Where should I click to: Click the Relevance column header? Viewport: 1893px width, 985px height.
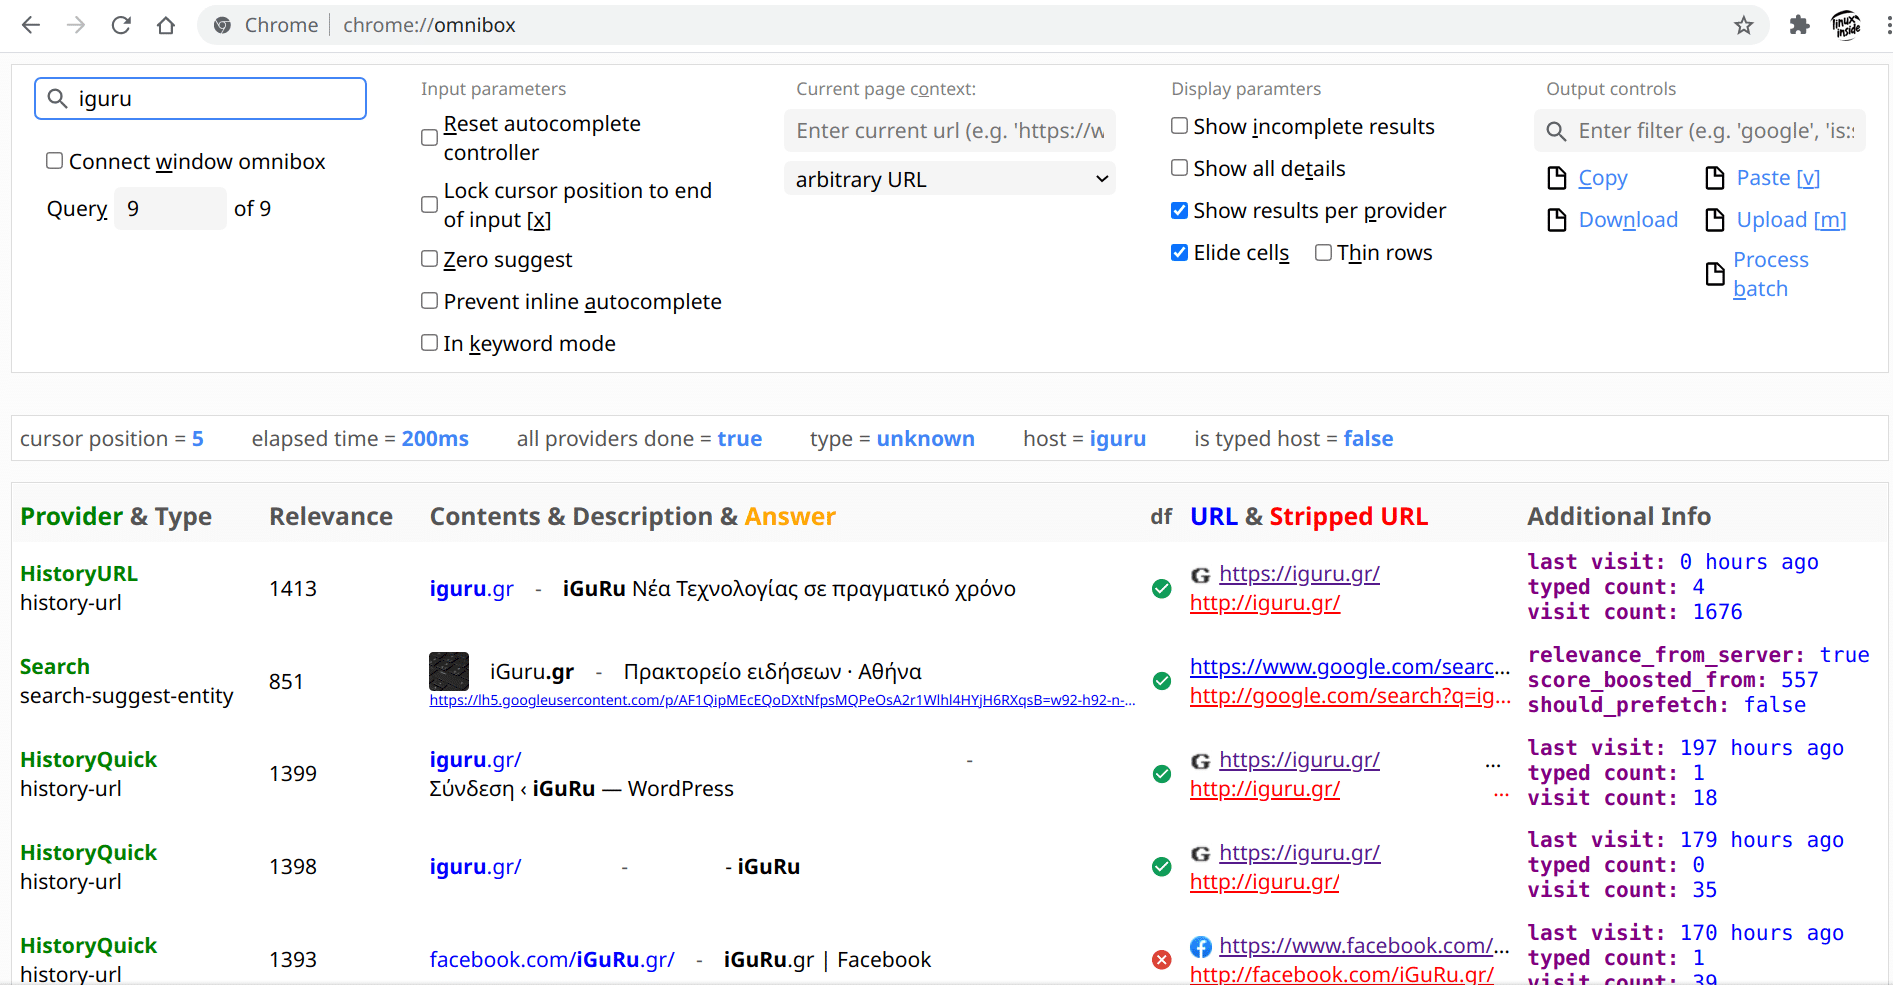tap(331, 517)
